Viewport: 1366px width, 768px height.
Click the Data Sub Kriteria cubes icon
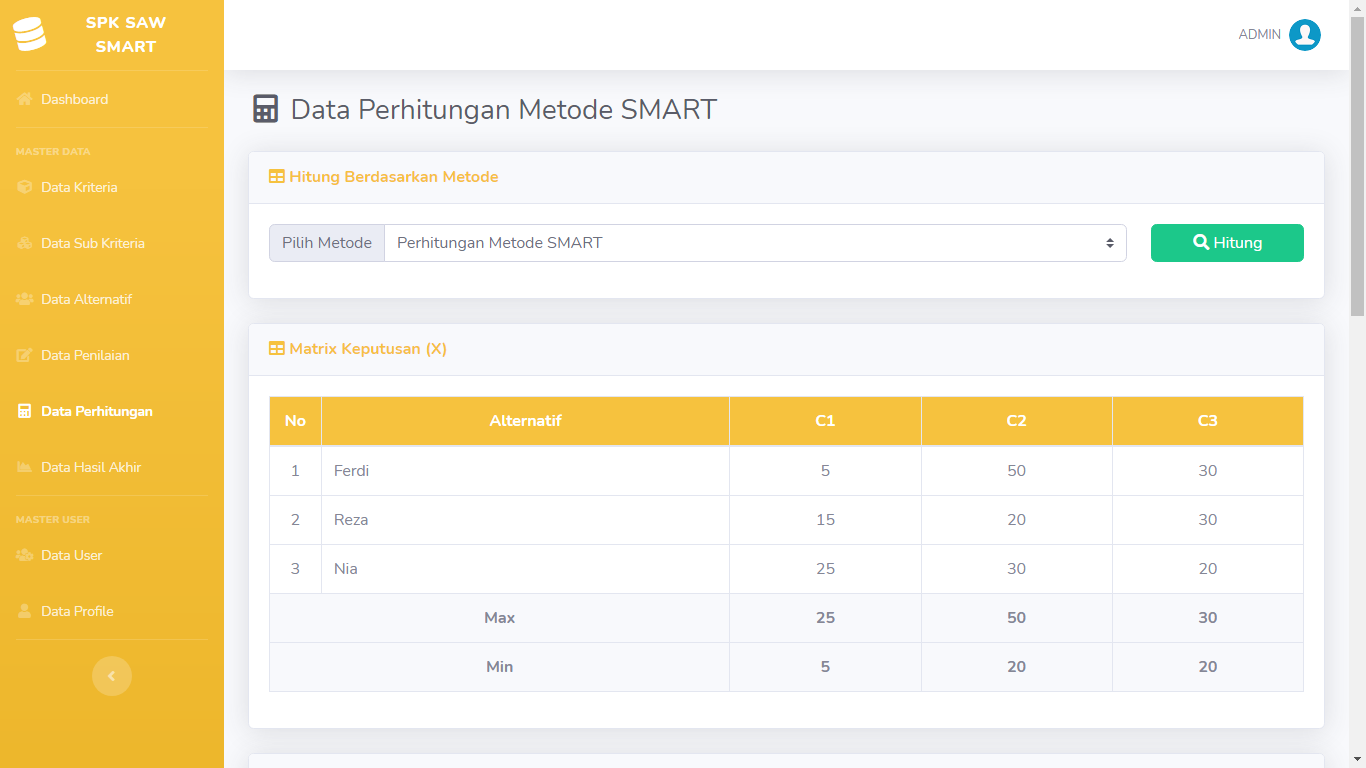[25, 243]
